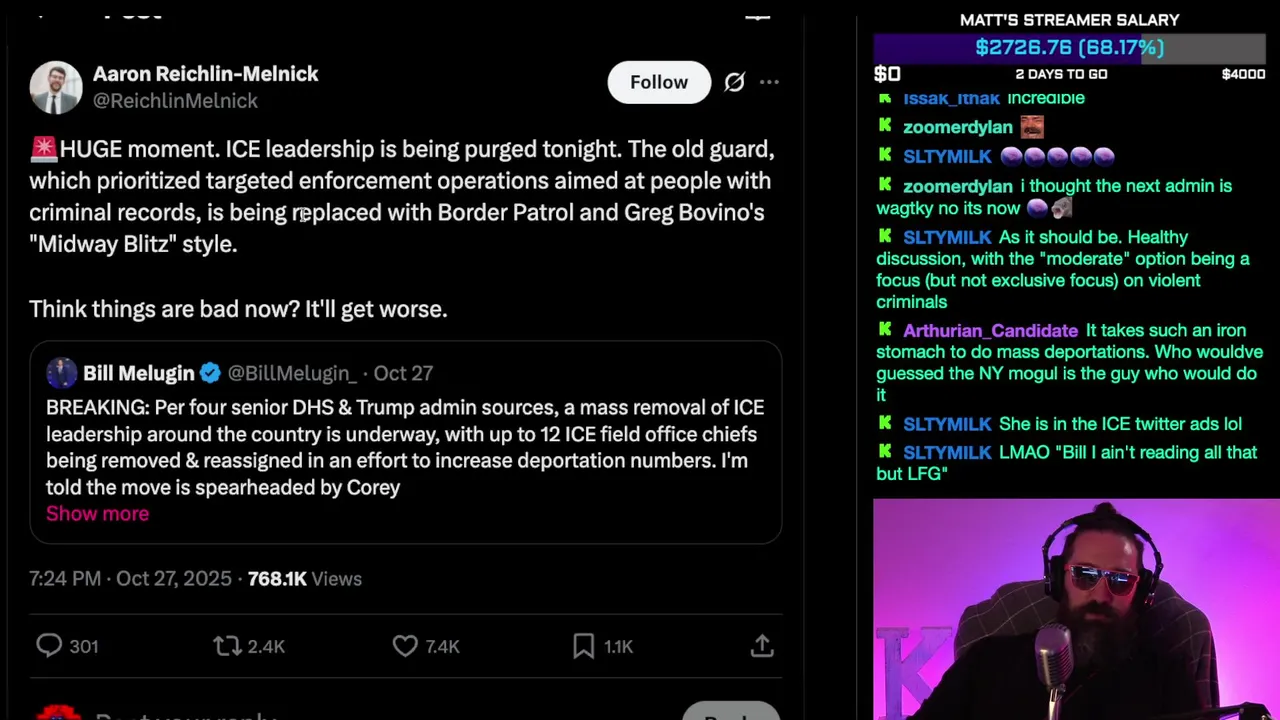Image resolution: width=1280 pixels, height=720 pixels.
Task: Click the Grok slashed-circle icon
Action: [734, 82]
